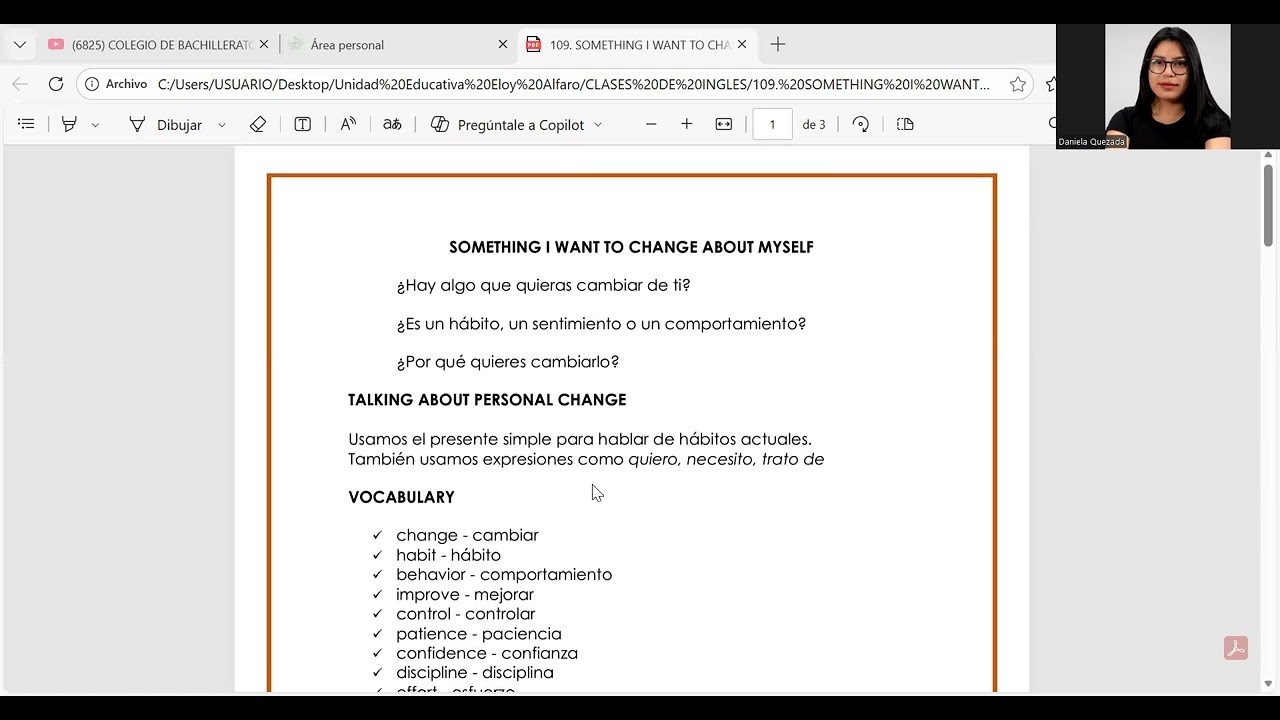Zoom in on the PDF
This screenshot has height=720, width=1280.
coord(687,124)
